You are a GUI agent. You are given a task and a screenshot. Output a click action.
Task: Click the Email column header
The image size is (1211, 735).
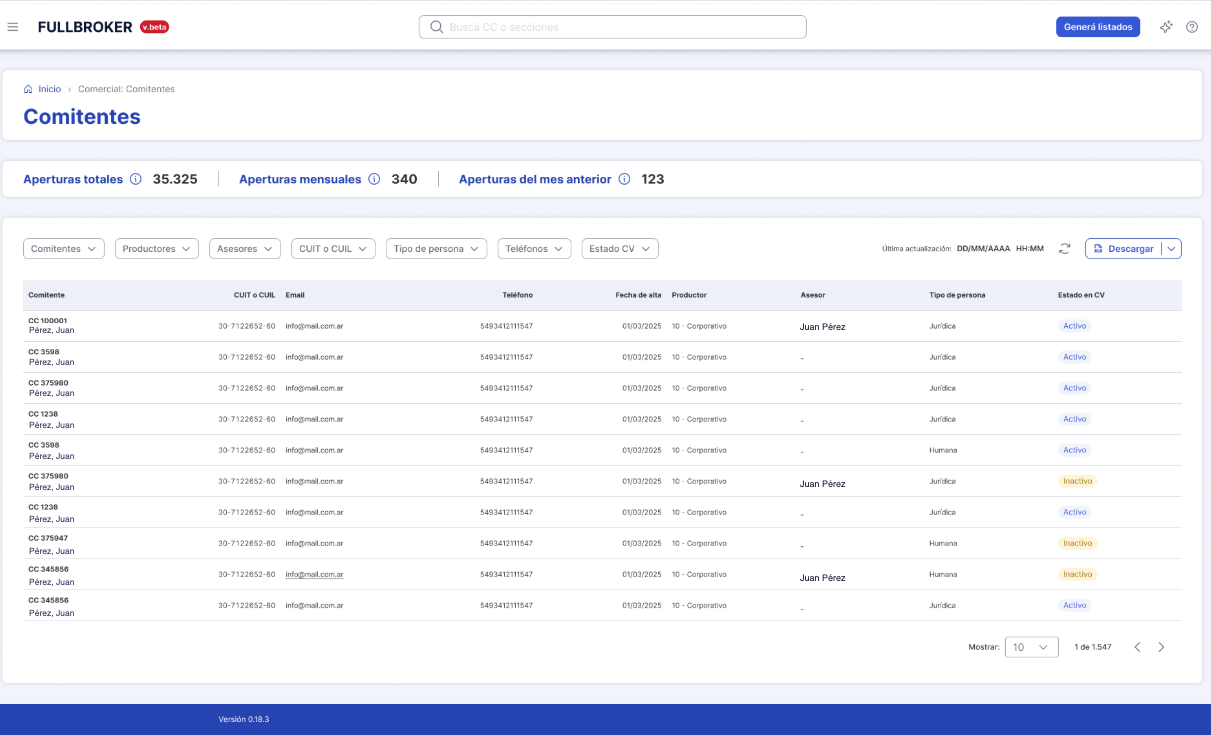coord(295,295)
